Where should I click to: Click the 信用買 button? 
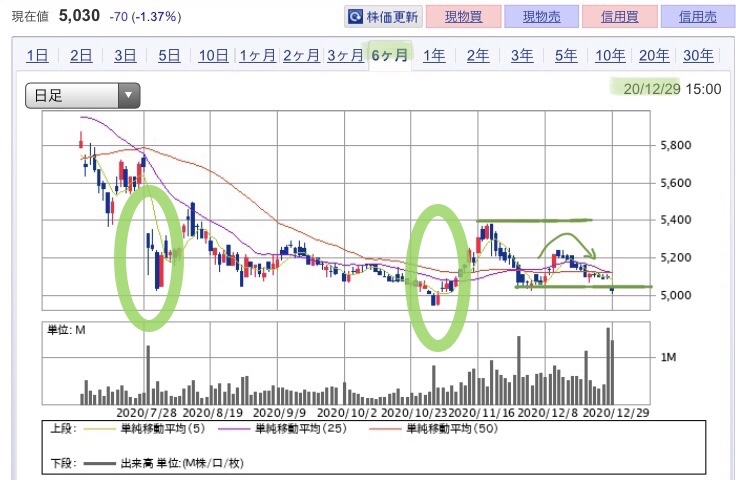click(x=620, y=17)
